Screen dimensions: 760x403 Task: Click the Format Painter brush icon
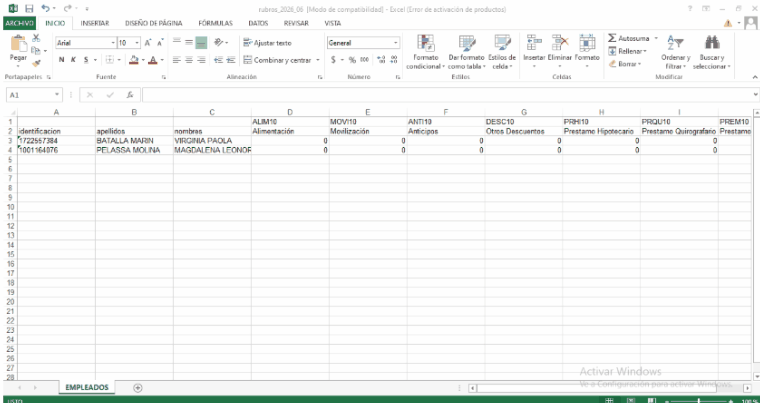tap(36, 63)
